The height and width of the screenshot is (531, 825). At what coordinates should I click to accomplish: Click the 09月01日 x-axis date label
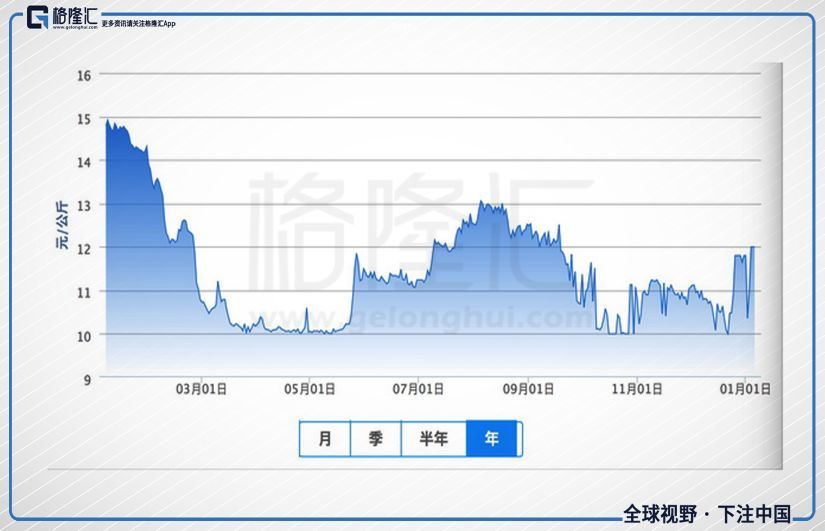(528, 389)
